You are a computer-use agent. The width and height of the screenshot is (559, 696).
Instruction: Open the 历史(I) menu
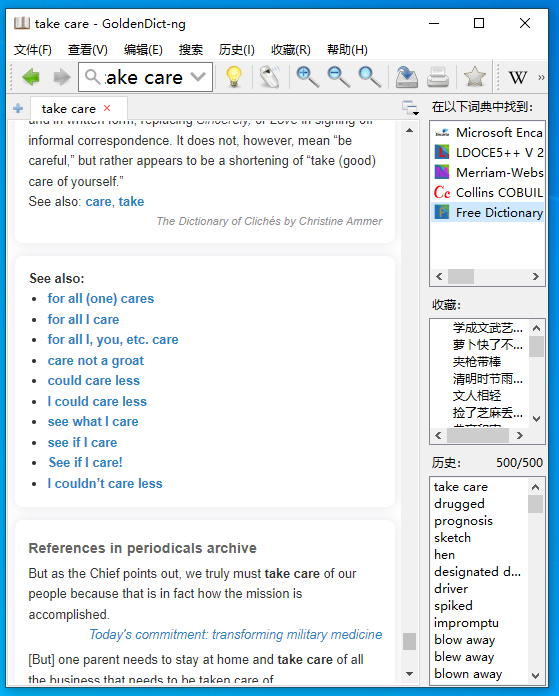[236, 50]
